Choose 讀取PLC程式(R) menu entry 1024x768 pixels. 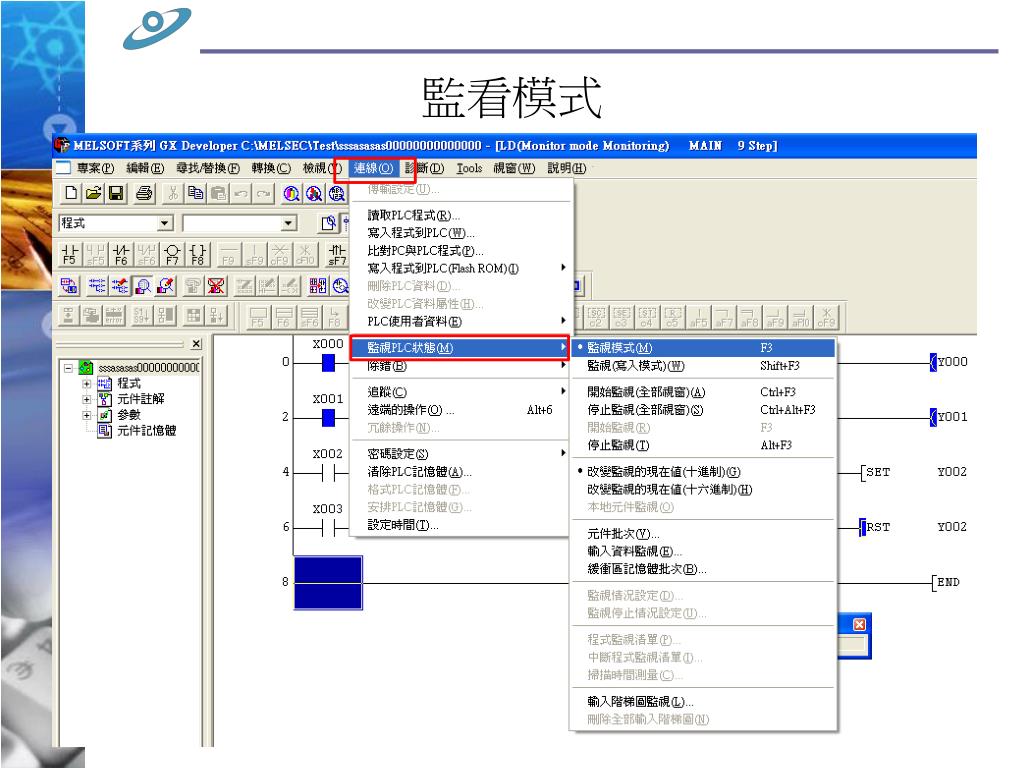460,216
